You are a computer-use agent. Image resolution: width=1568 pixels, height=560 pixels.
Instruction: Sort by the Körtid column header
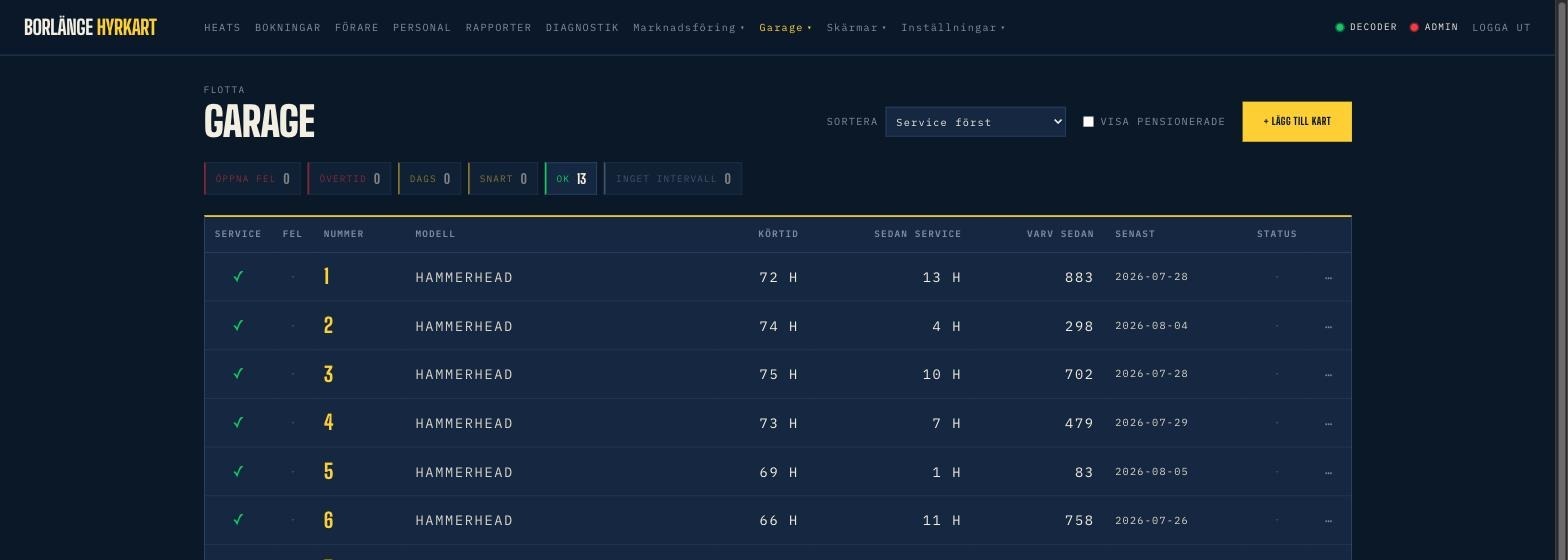coord(778,234)
